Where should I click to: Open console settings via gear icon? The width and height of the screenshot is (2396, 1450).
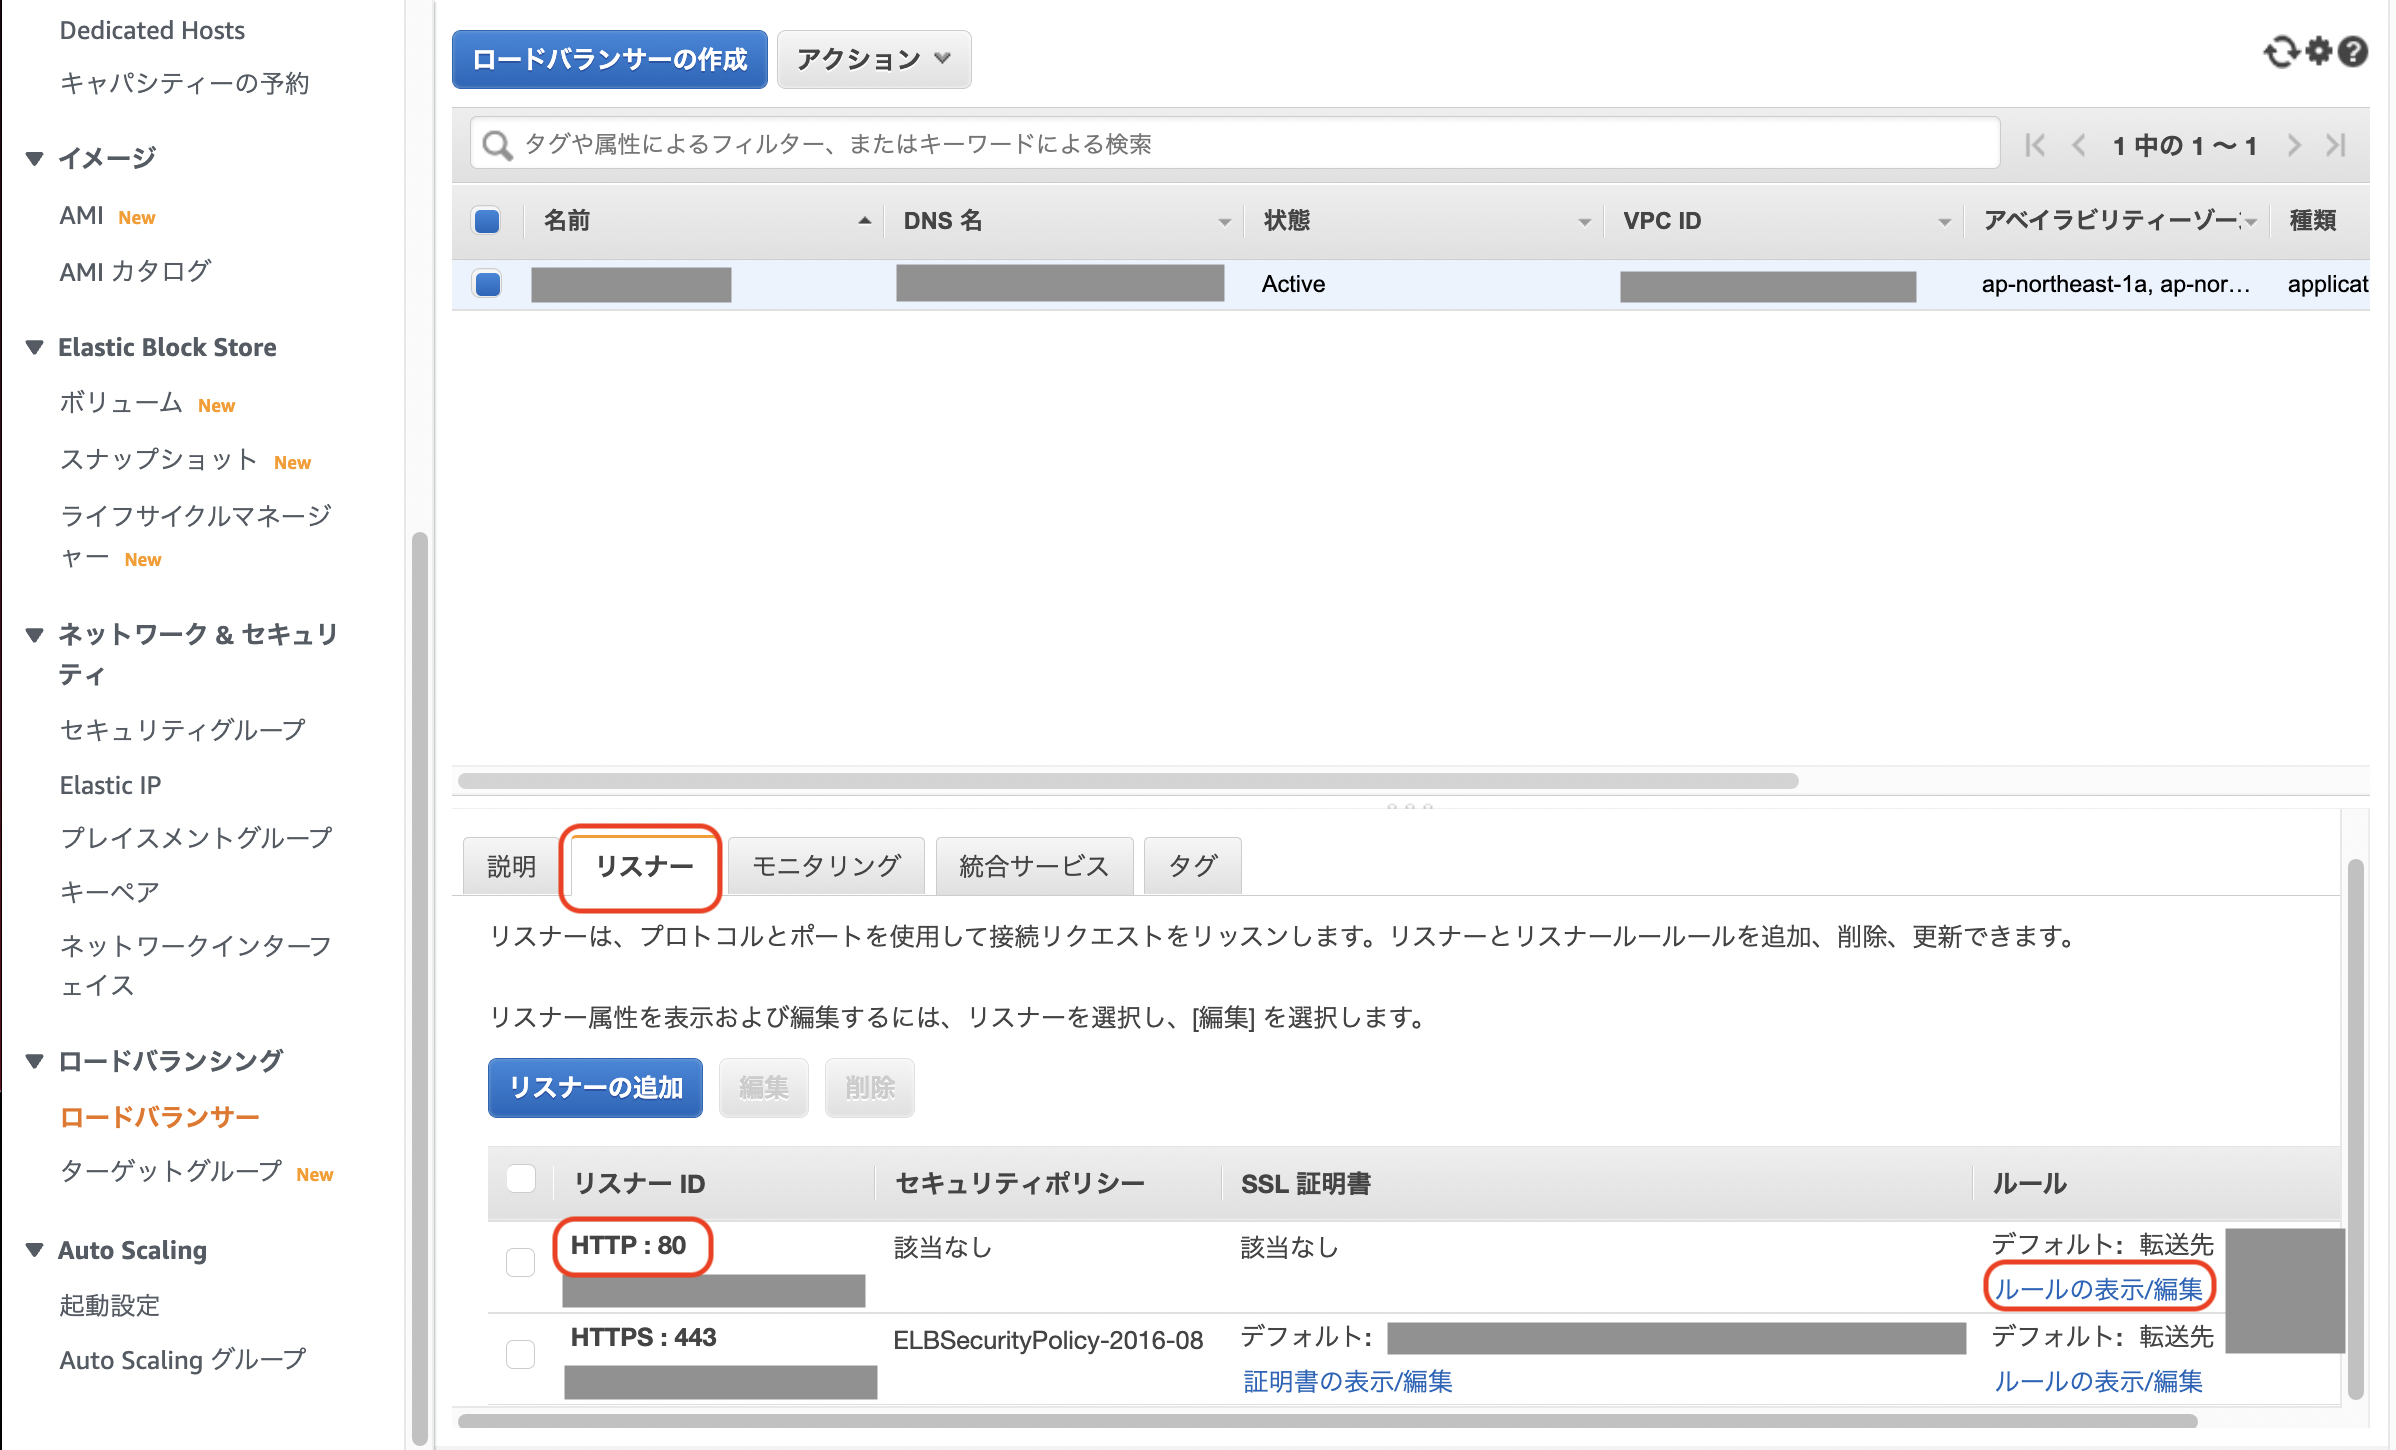[2318, 52]
